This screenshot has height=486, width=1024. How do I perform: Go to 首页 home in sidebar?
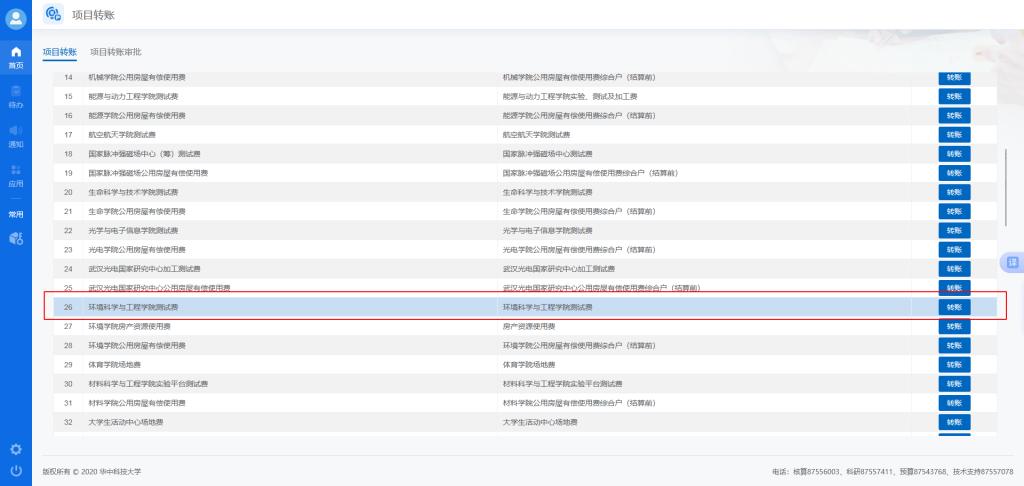coord(16,56)
